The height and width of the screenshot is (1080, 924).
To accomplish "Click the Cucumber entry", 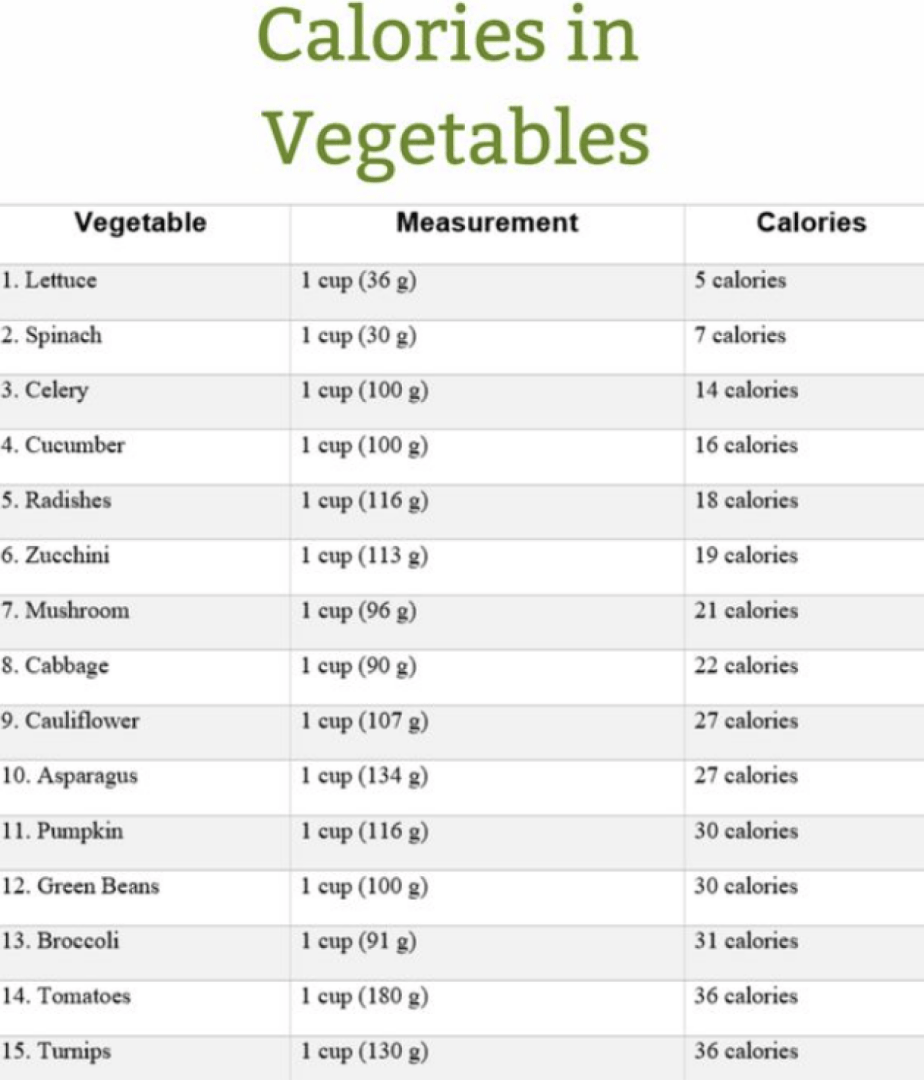I will 63,446.
